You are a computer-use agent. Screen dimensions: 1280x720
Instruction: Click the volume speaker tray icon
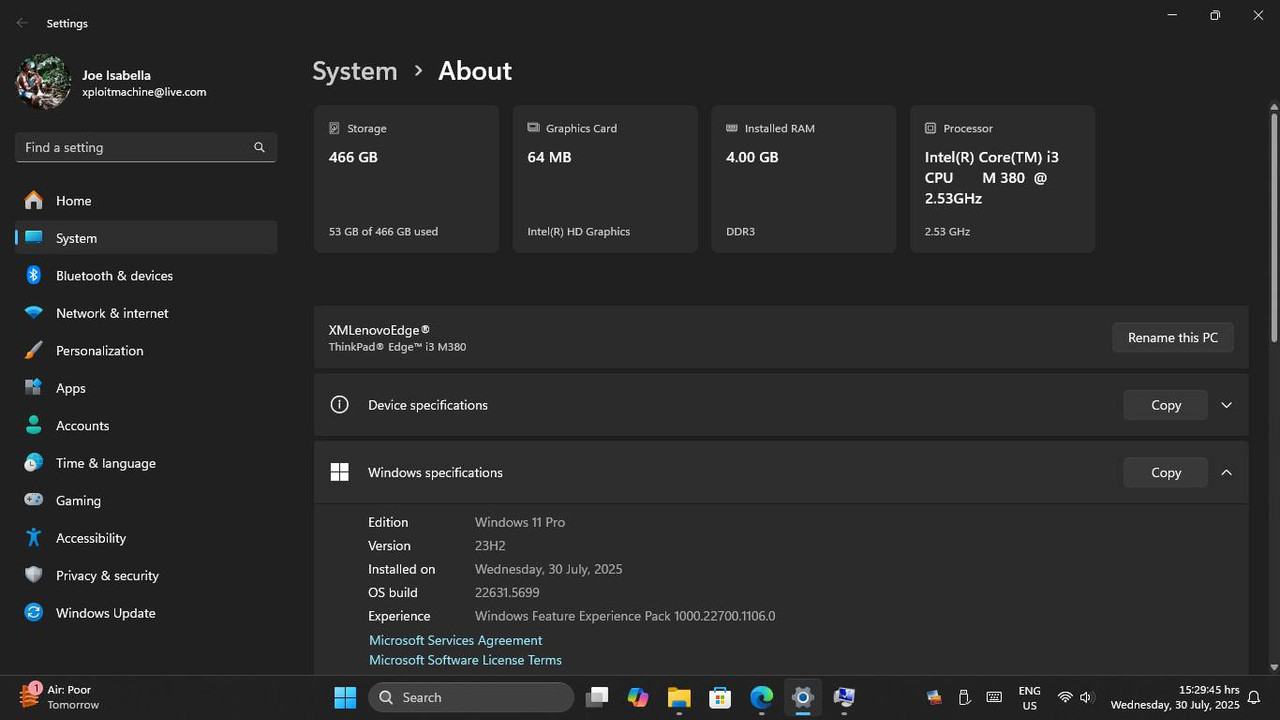[1086, 697]
